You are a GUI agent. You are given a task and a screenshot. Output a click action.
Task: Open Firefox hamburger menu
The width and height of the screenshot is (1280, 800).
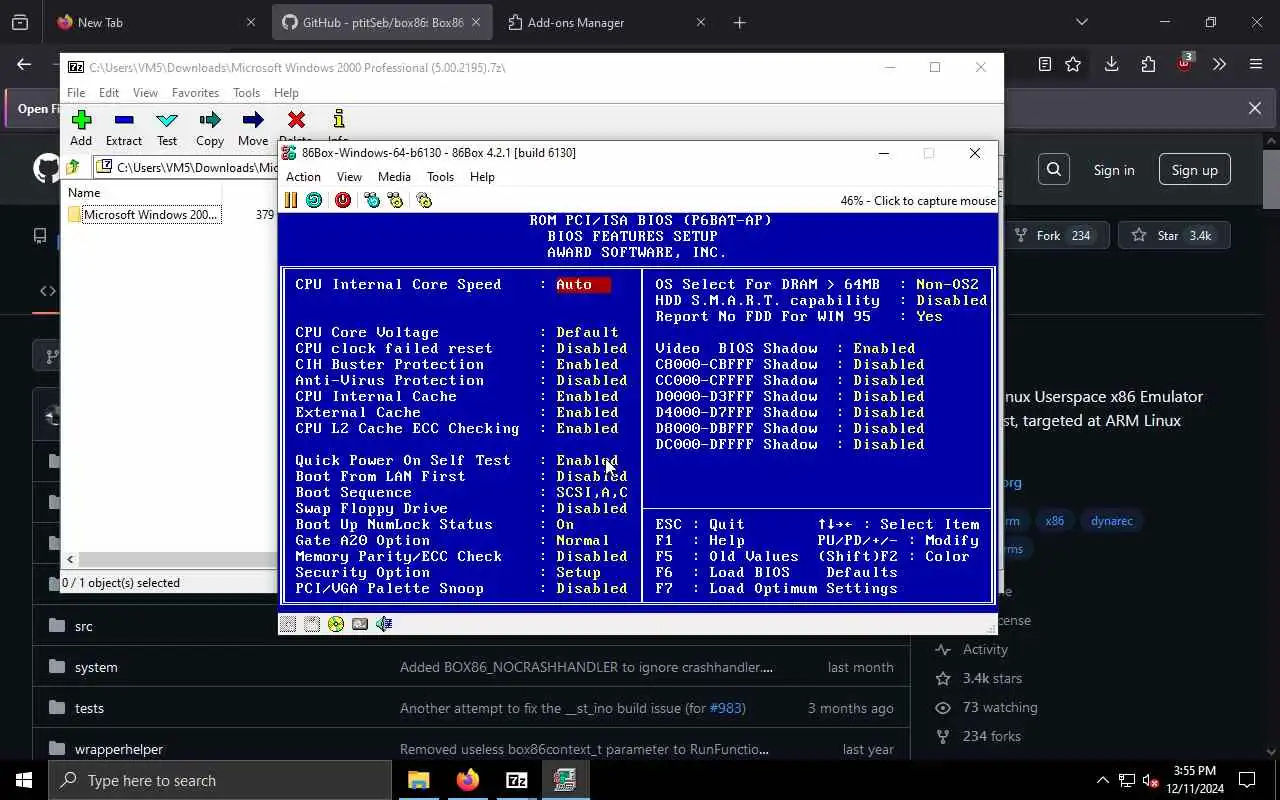pyautogui.click(x=1256, y=64)
